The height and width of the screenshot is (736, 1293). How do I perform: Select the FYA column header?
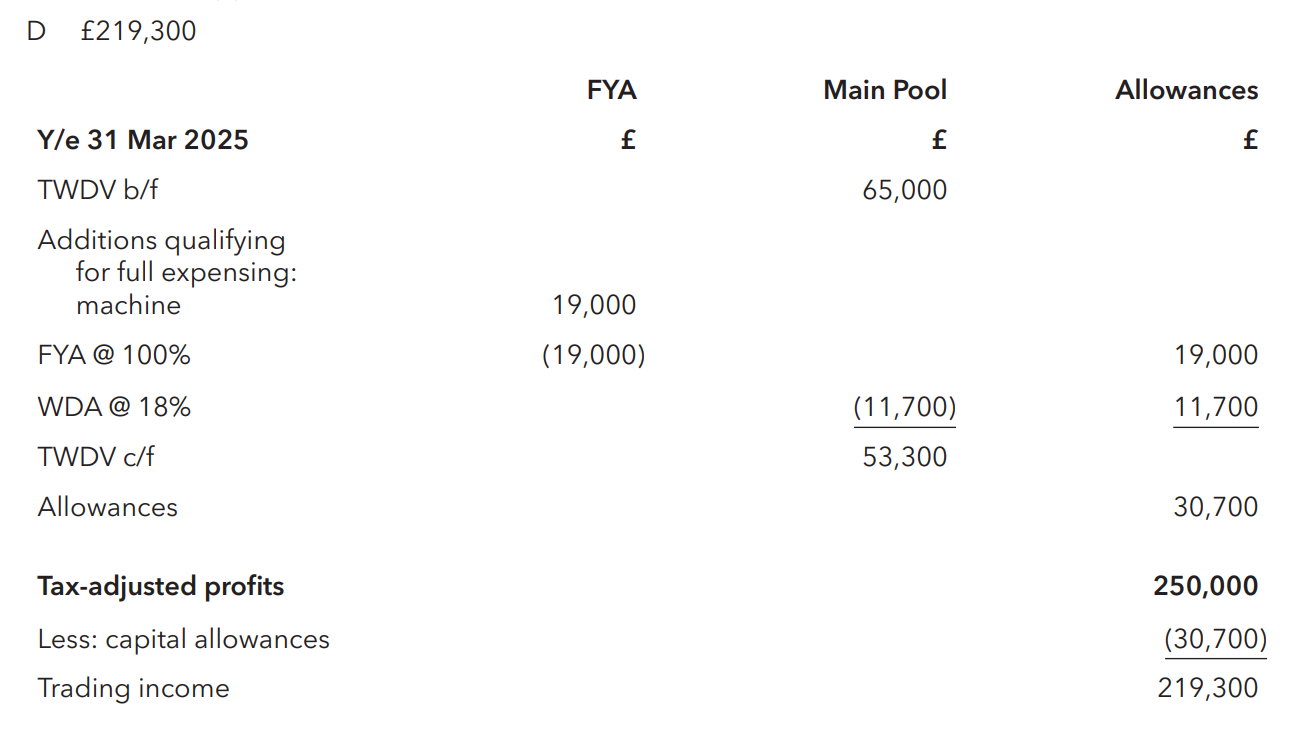click(x=611, y=90)
